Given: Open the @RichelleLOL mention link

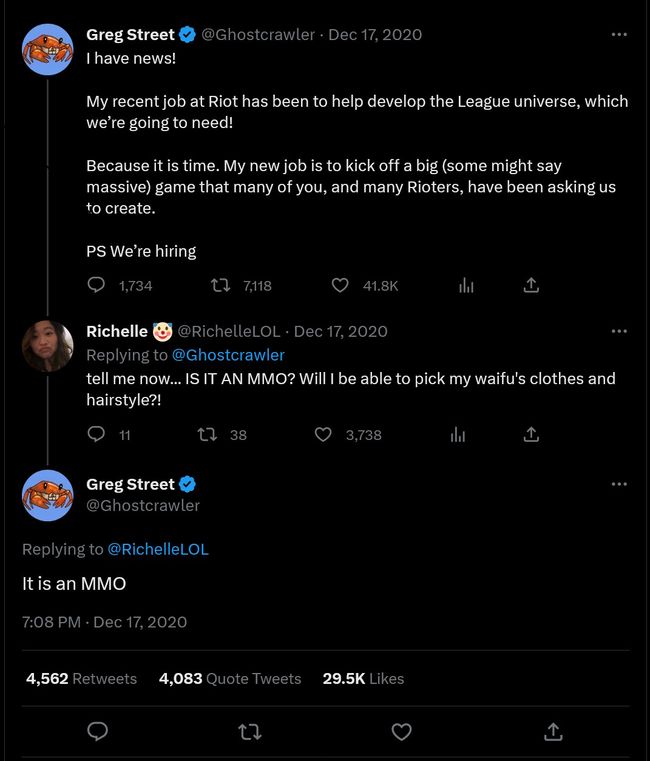Looking at the screenshot, I should point(157,549).
